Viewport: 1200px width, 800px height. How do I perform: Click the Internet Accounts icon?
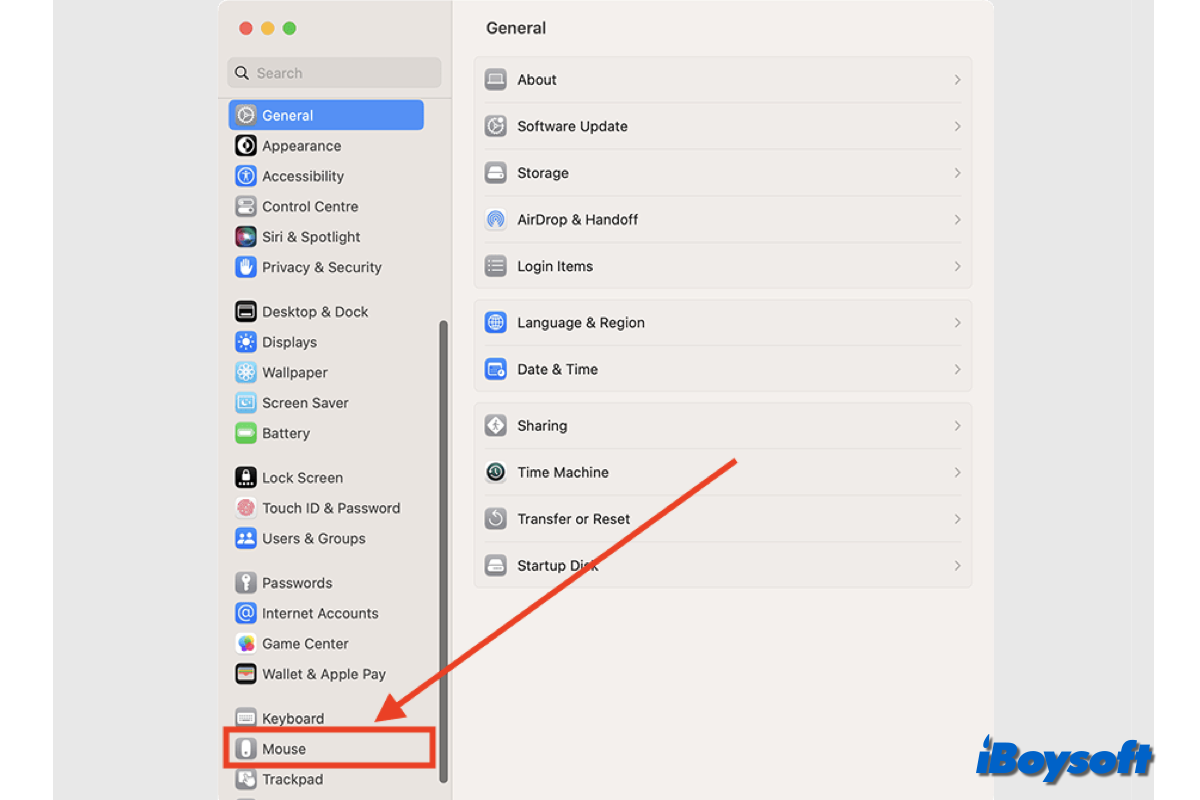[x=246, y=612]
